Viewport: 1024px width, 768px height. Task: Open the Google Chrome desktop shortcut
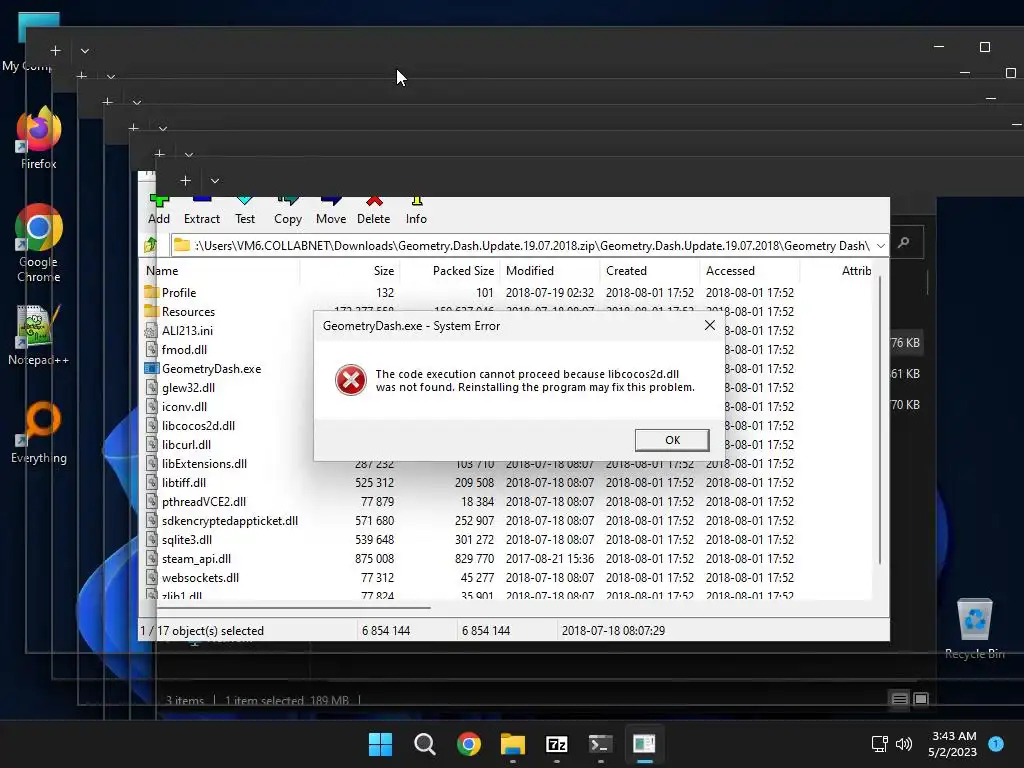(39, 243)
